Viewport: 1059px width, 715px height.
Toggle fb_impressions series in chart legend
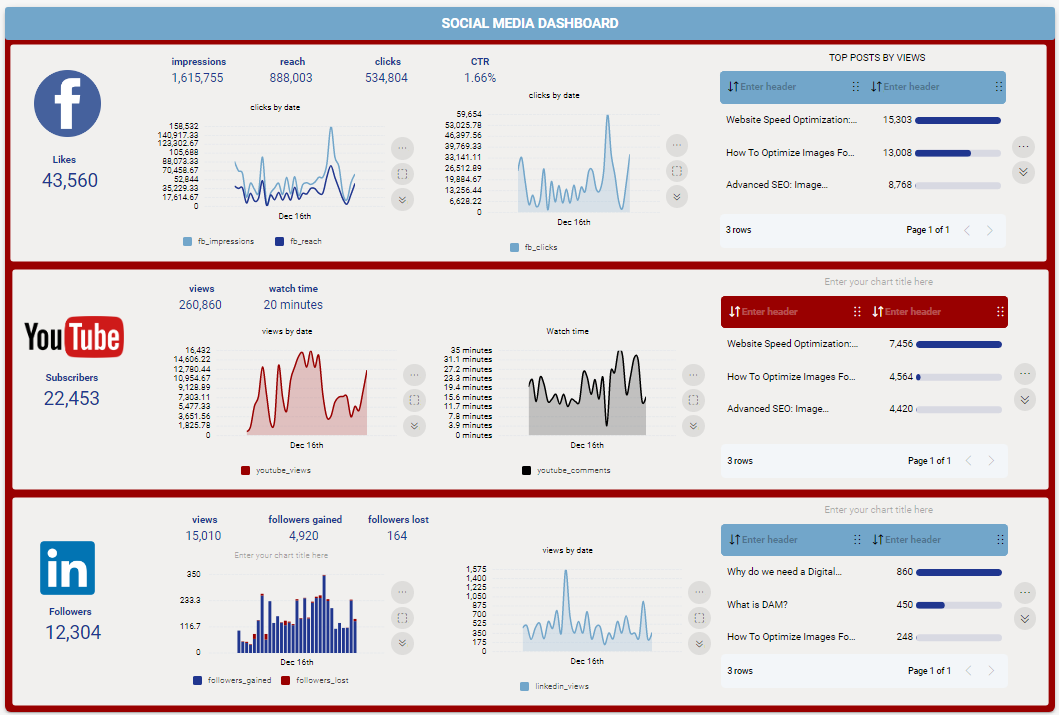(219, 241)
